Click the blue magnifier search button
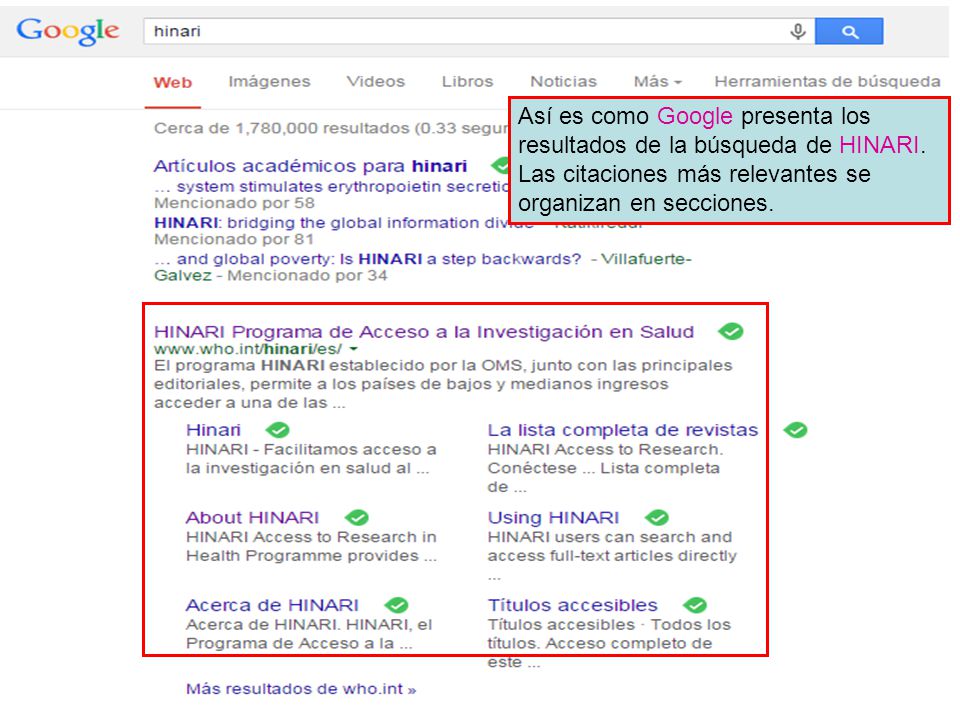This screenshot has width=960, height=720. [849, 31]
